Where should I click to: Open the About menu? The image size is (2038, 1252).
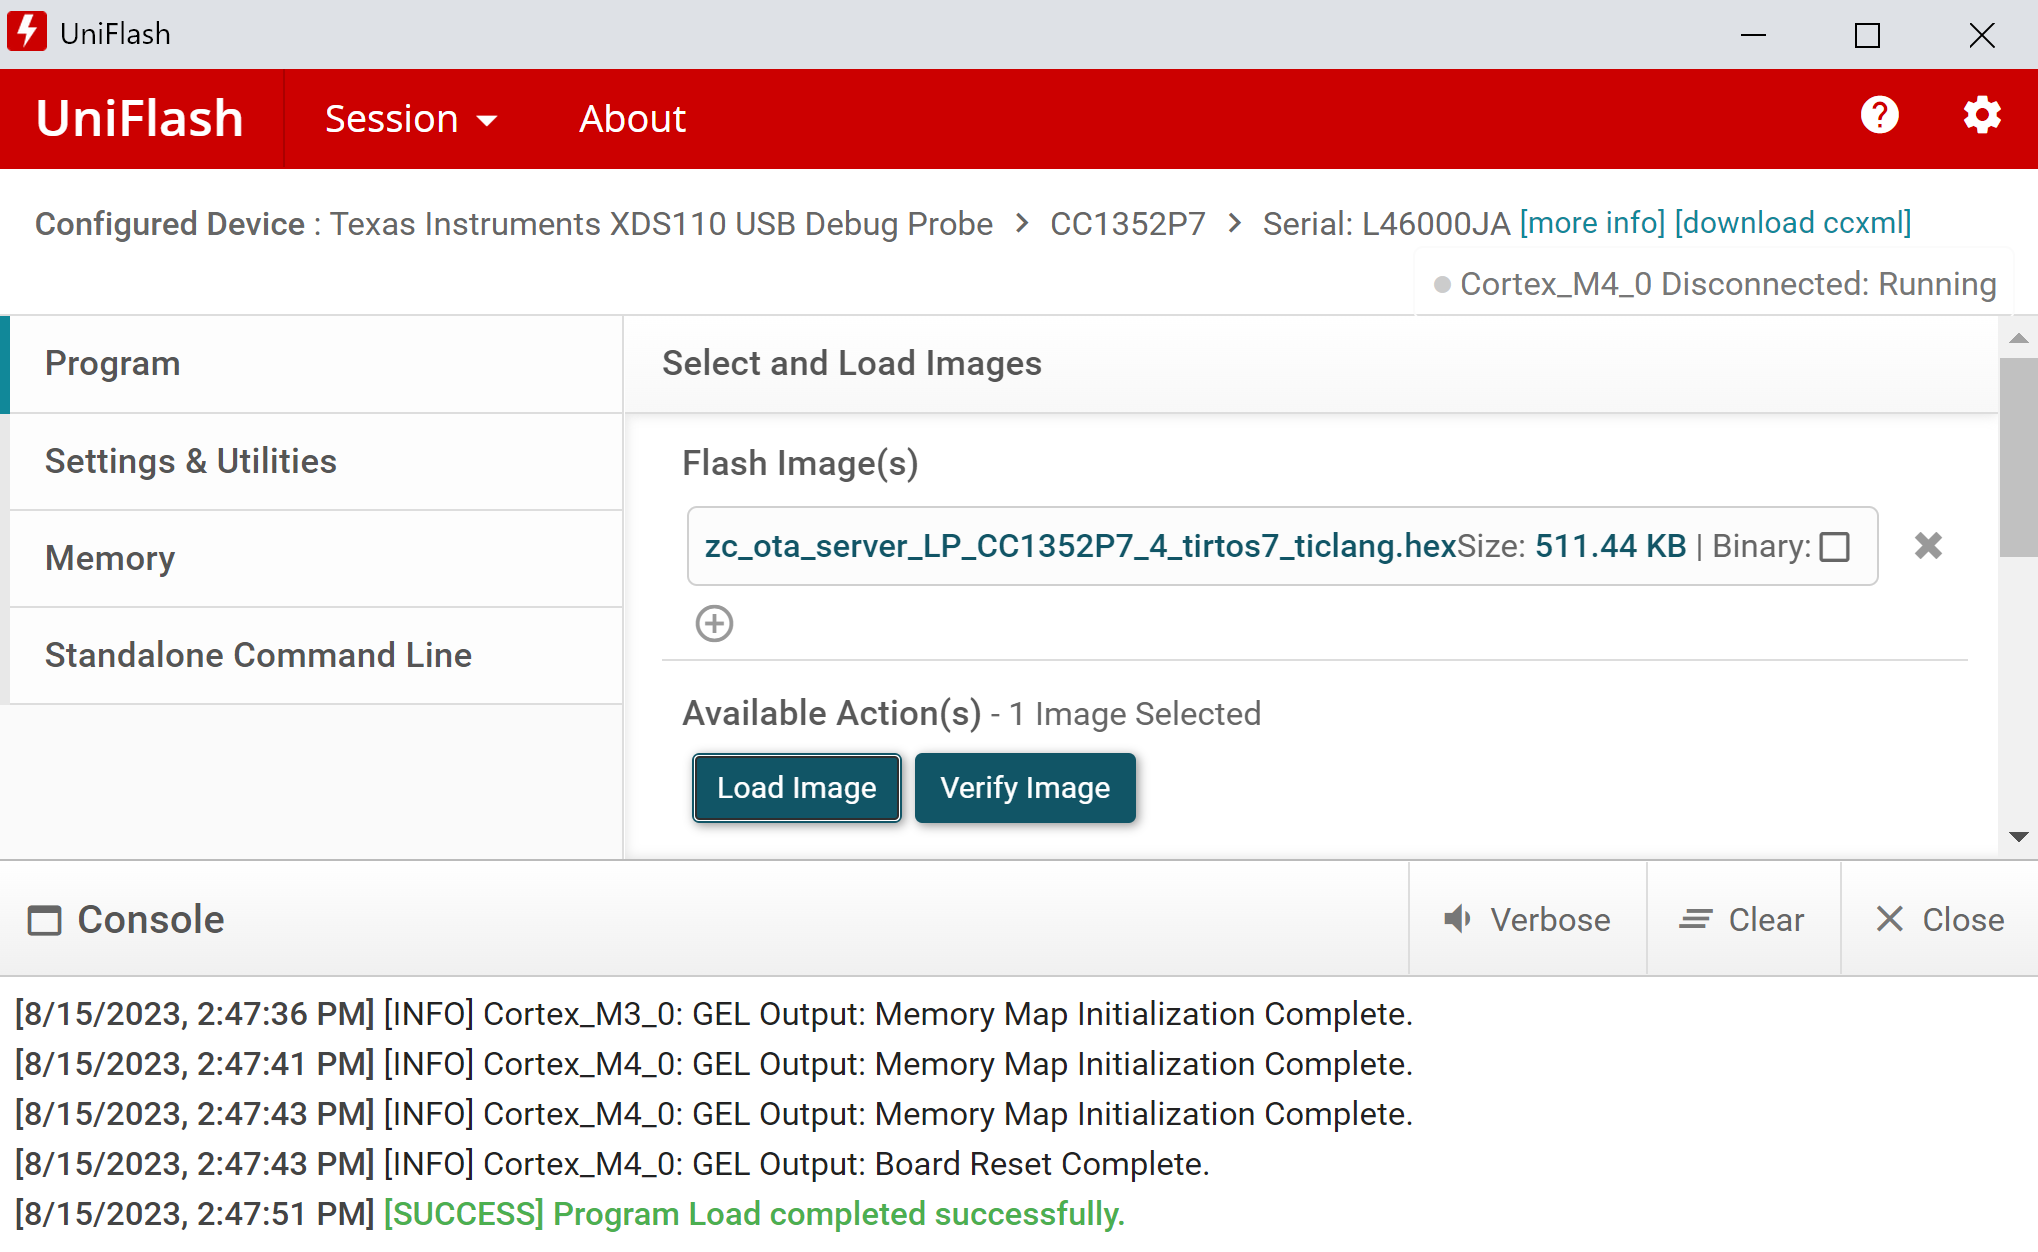point(632,119)
